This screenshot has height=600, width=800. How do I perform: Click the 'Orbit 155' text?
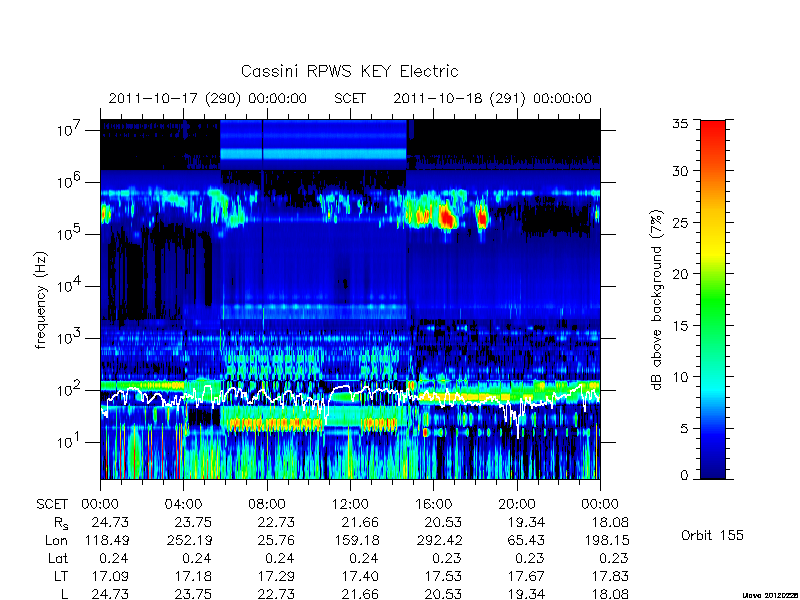pyautogui.click(x=712, y=535)
